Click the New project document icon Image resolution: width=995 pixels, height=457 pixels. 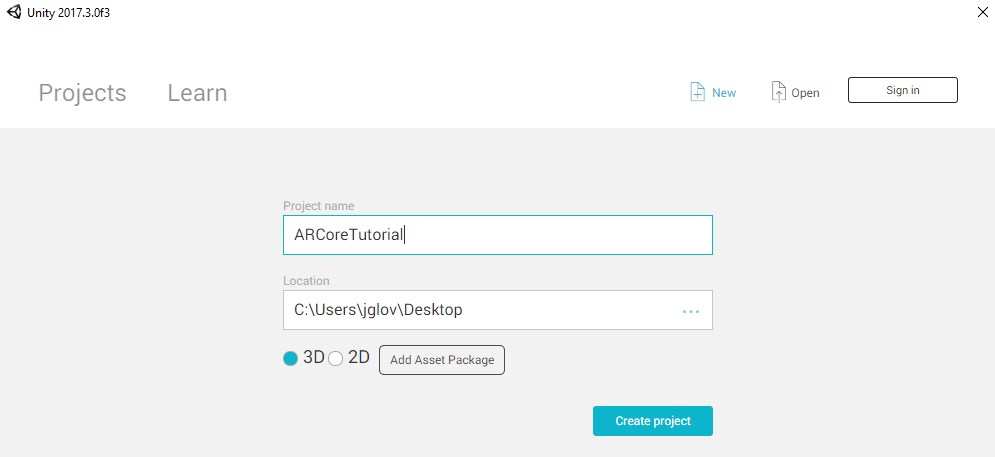click(x=697, y=92)
